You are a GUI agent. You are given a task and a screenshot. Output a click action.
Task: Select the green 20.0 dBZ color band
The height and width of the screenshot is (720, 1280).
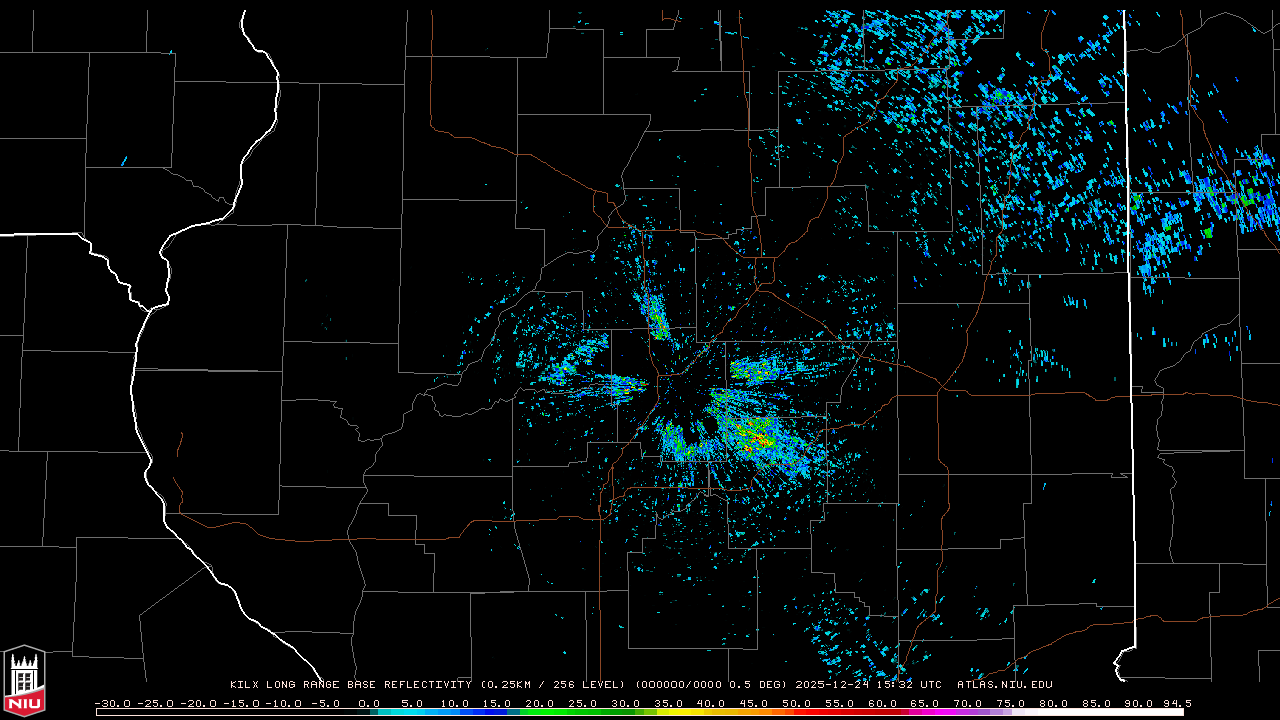[x=541, y=712]
